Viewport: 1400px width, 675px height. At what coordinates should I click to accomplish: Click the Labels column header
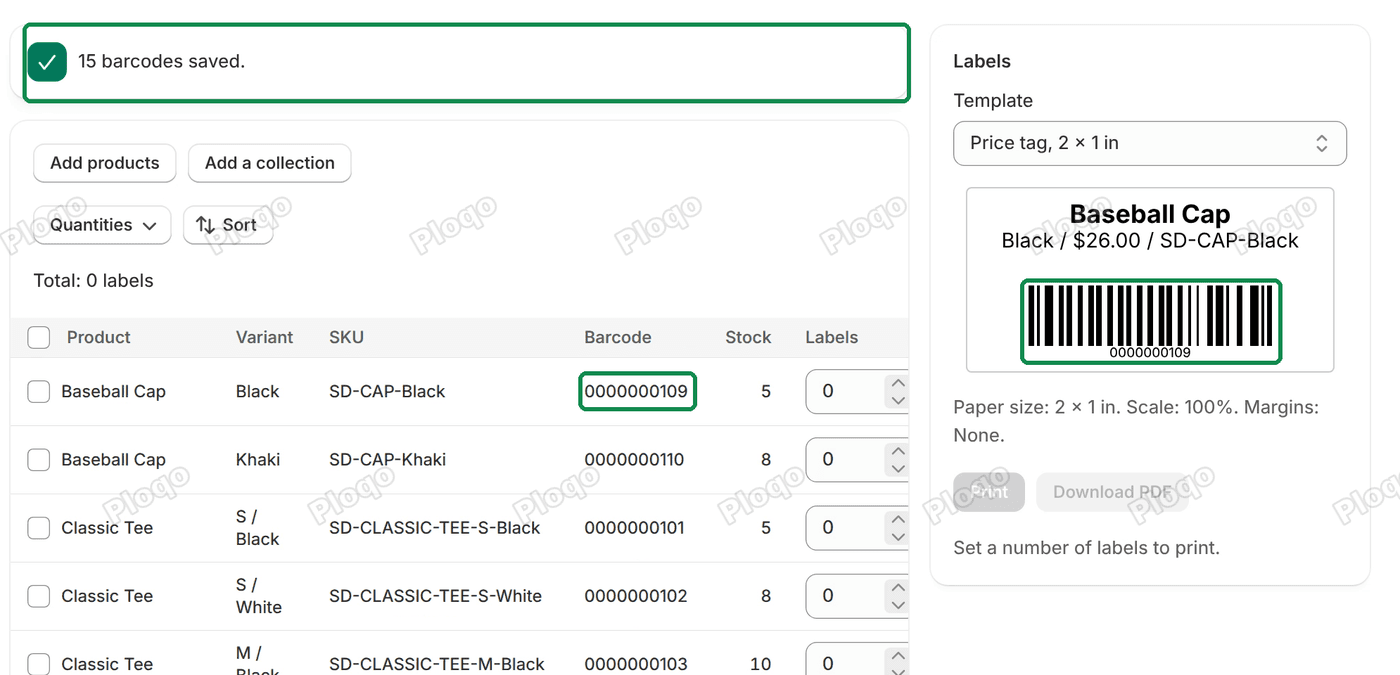(x=832, y=337)
